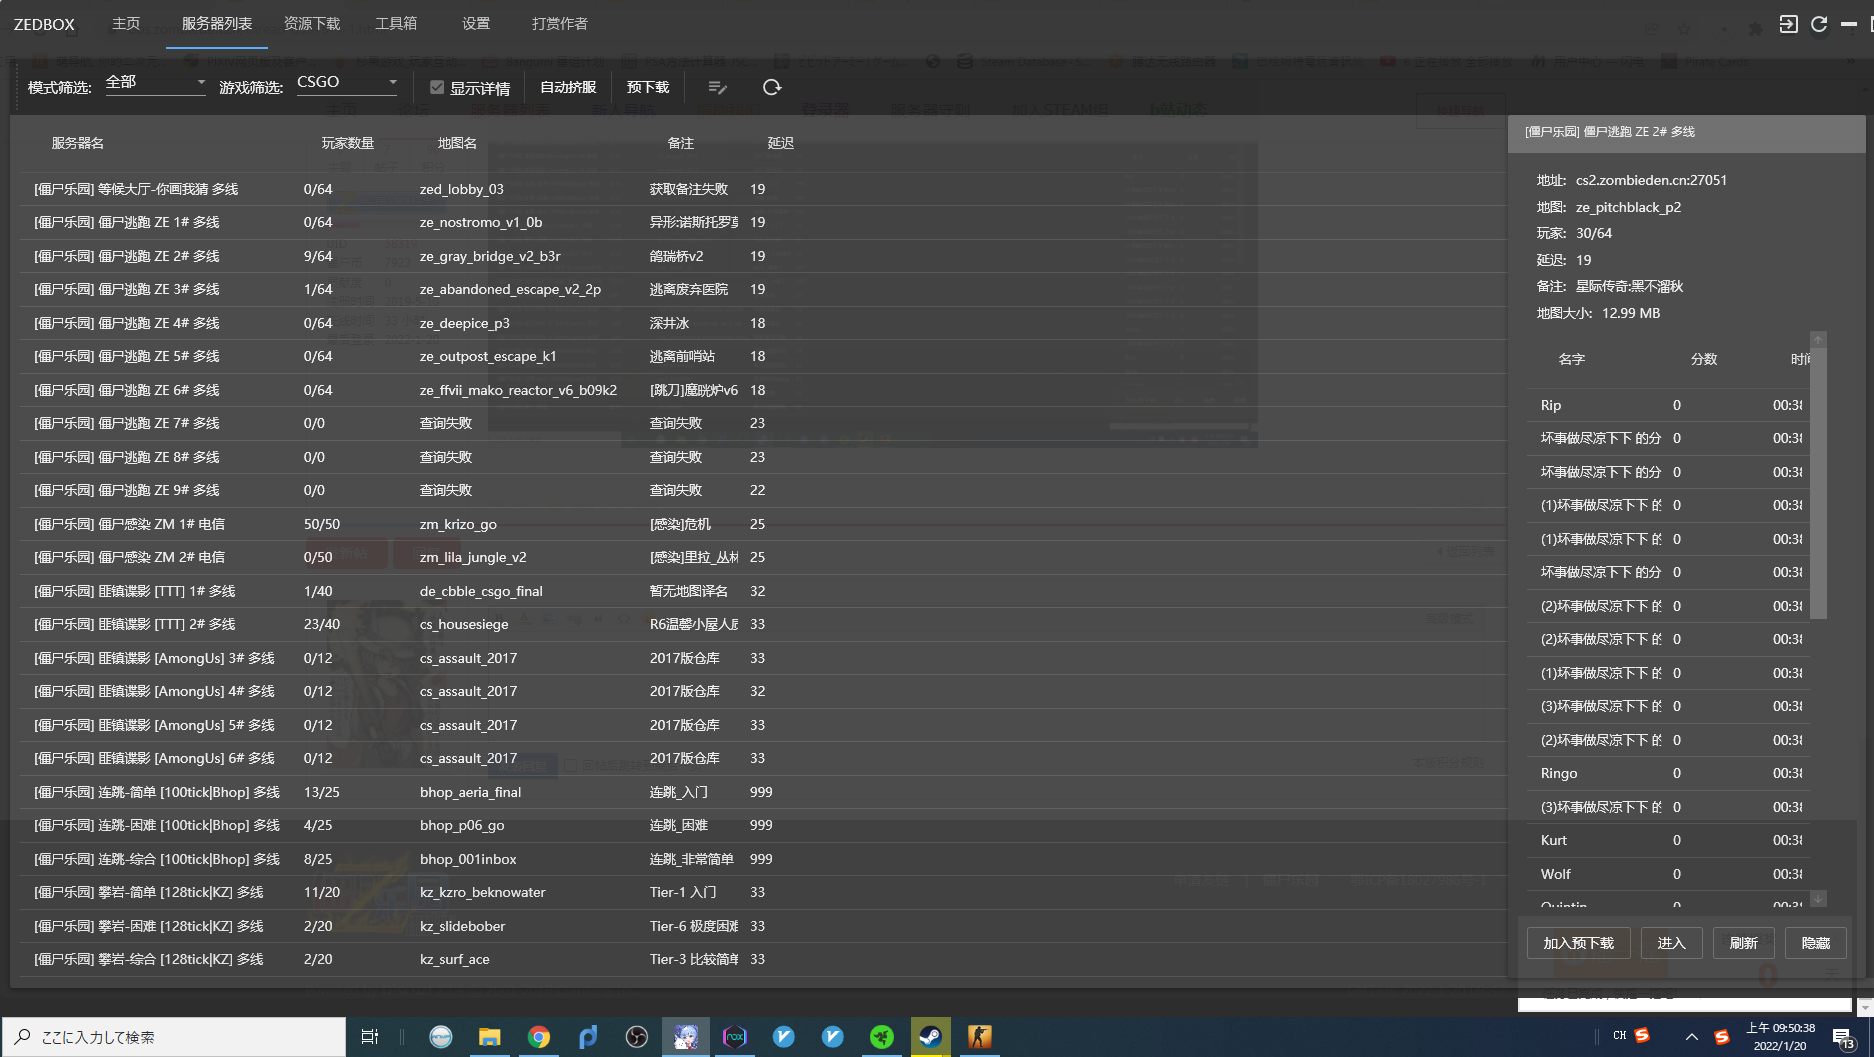Select player Wolf in the player list
Image resolution: width=1874 pixels, height=1057 pixels.
pos(1668,874)
